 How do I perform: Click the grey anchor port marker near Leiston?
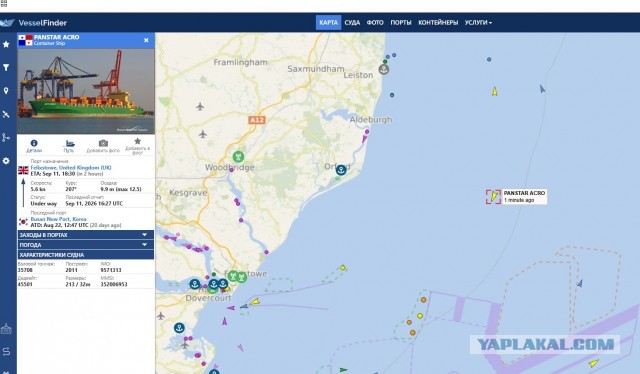[x=383, y=69]
